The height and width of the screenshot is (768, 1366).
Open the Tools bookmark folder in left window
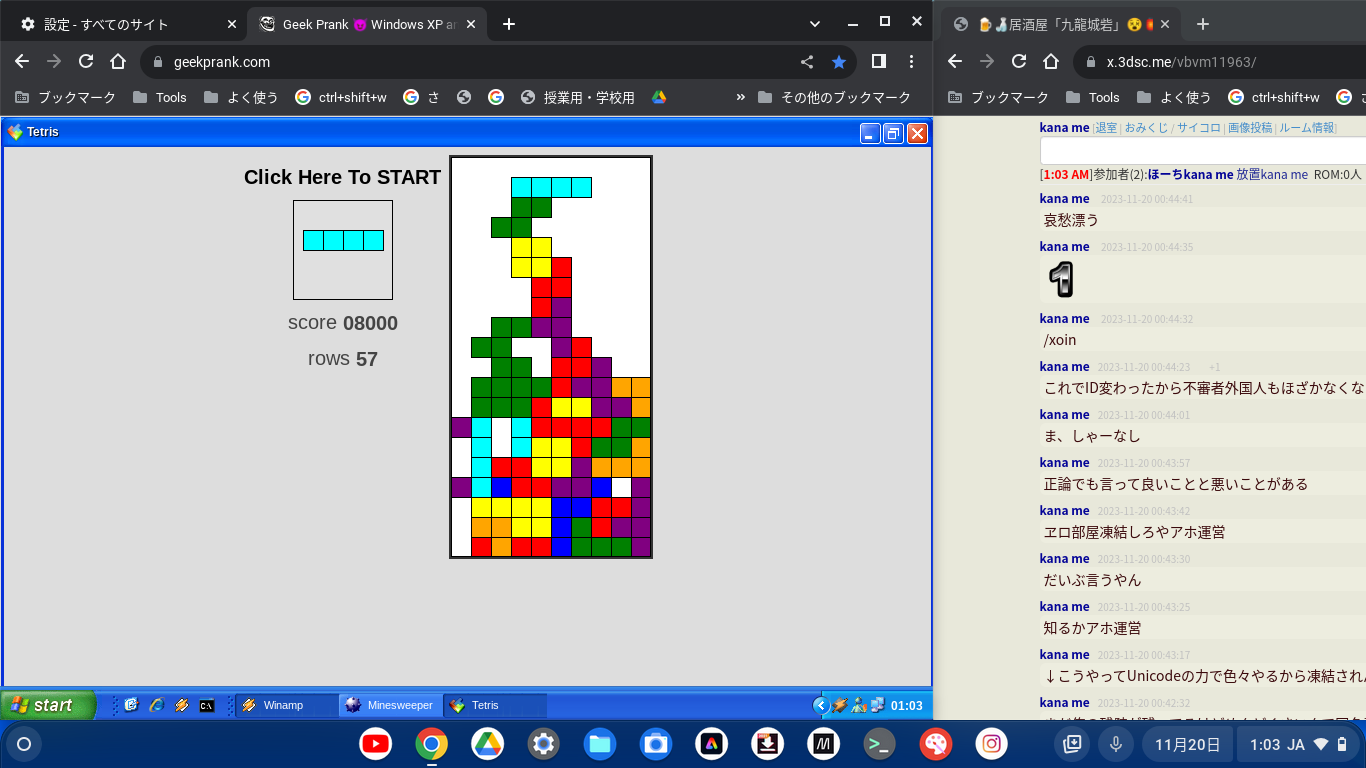(x=161, y=97)
